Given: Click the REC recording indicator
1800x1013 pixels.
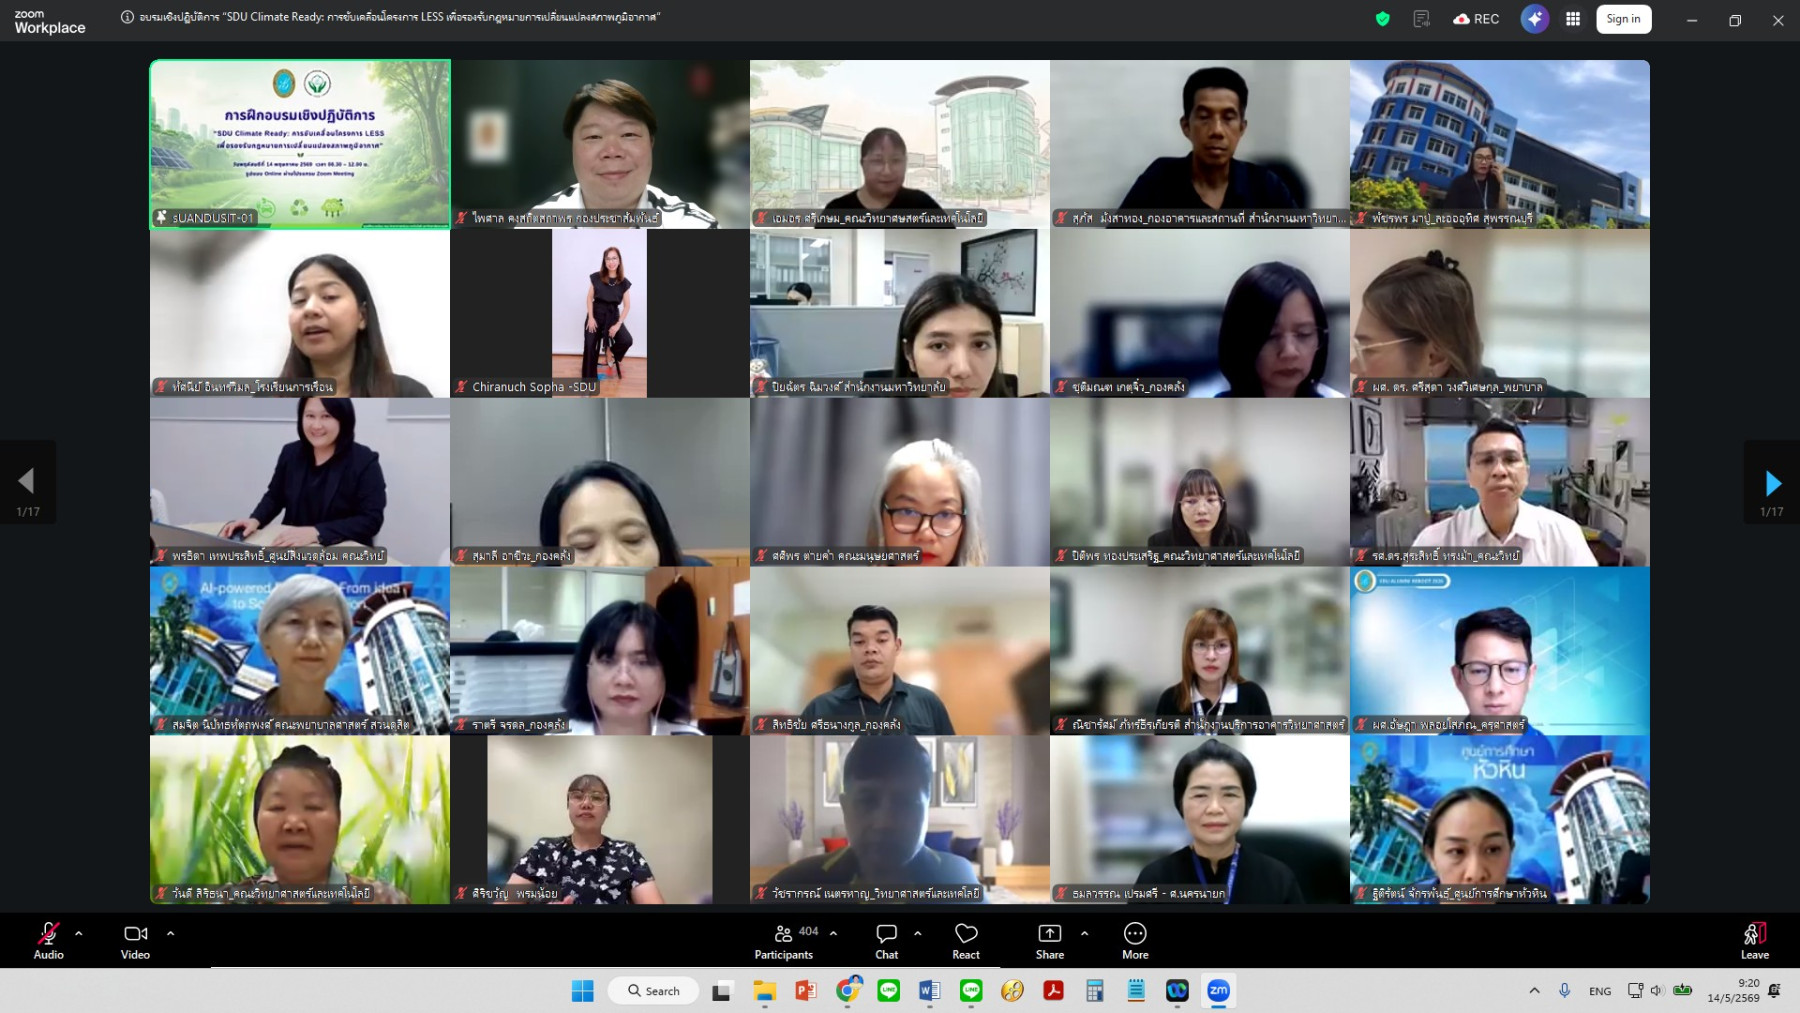Looking at the screenshot, I should pyautogui.click(x=1476, y=19).
